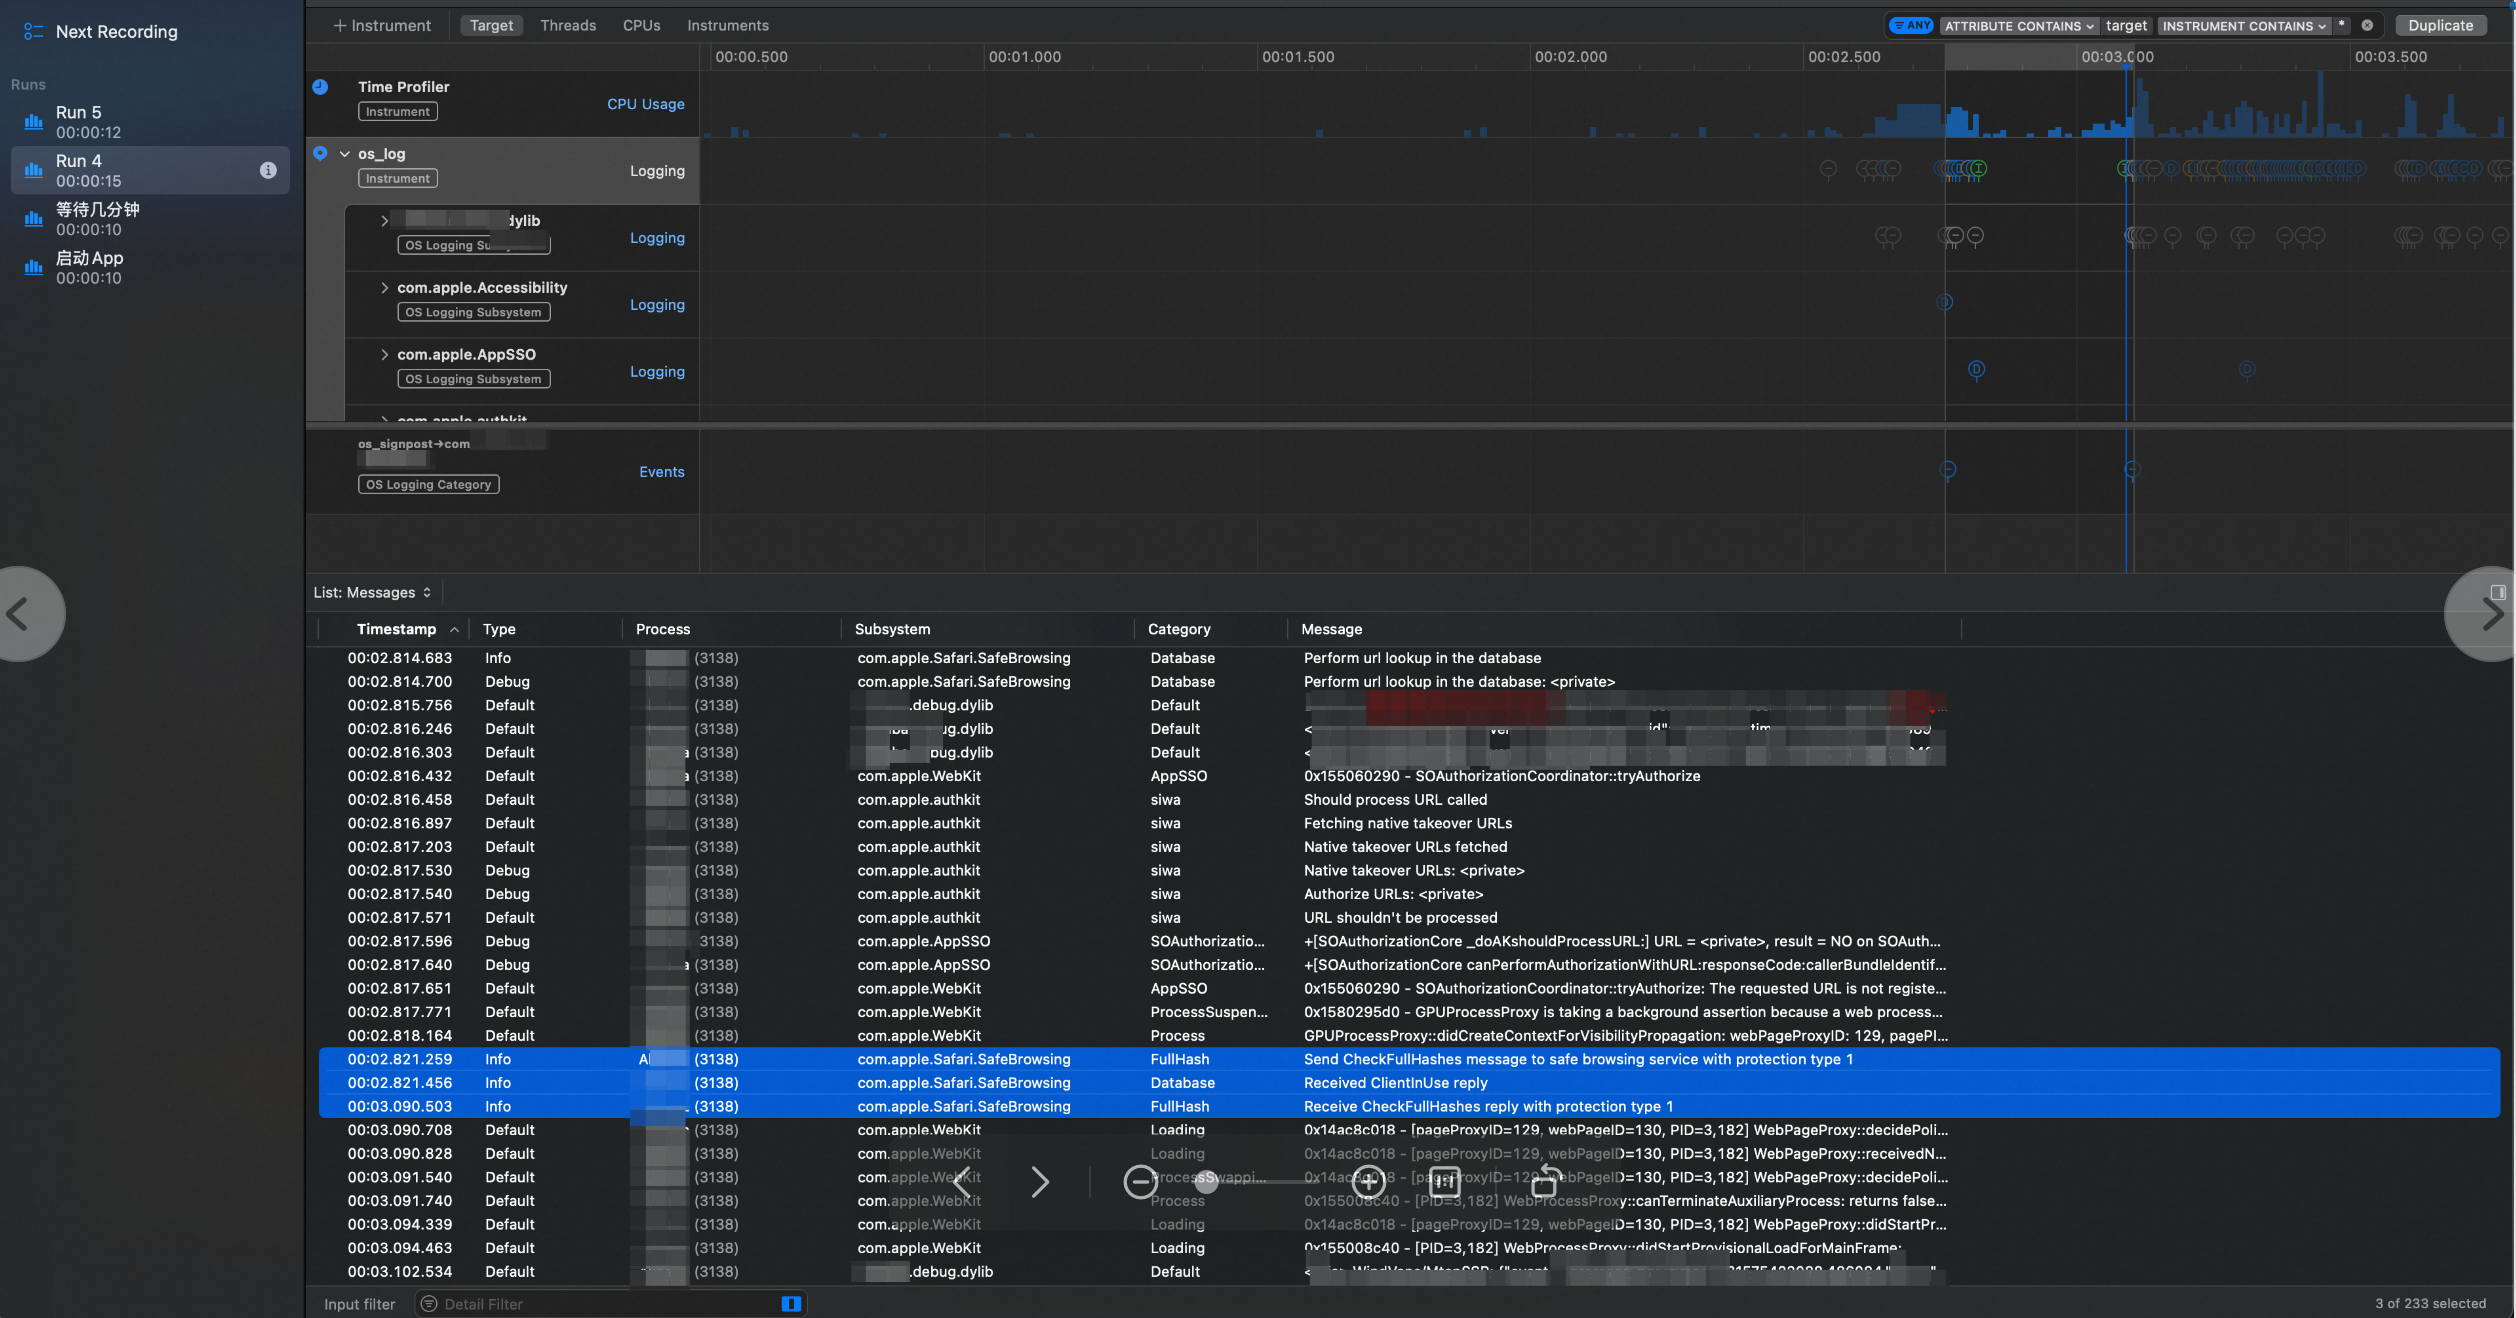Edit the 'target' filter value field
This screenshot has height=1318, width=2516.
point(2126,26)
